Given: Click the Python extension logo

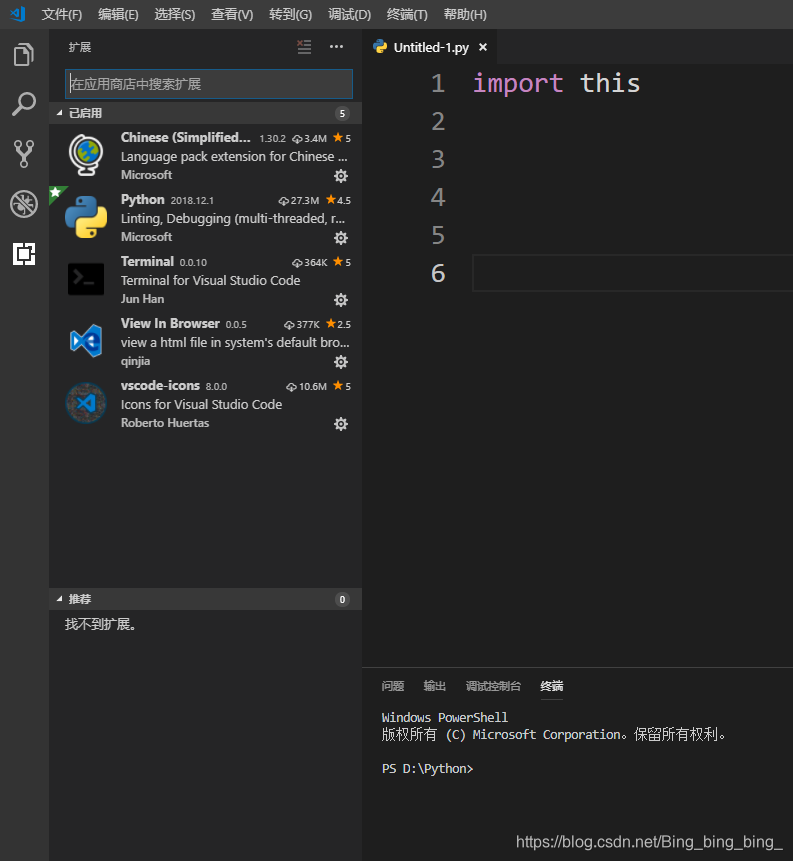Looking at the screenshot, I should (86, 217).
